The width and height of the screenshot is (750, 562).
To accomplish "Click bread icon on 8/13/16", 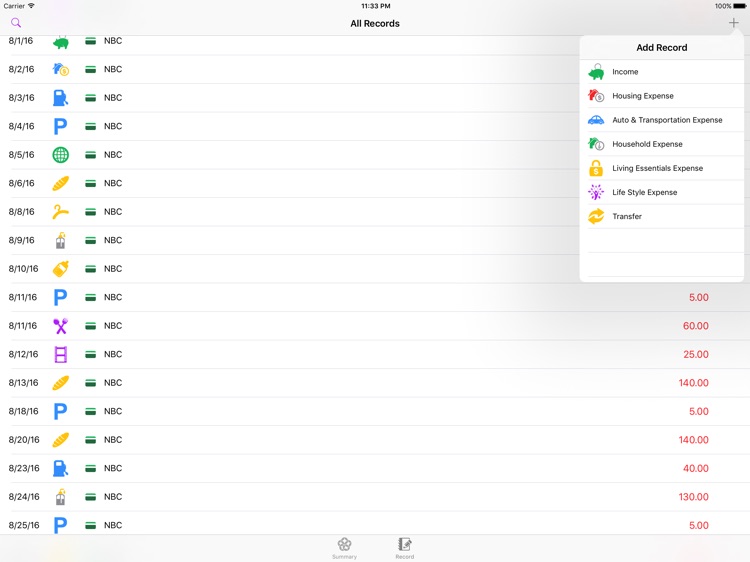I will 60,383.
